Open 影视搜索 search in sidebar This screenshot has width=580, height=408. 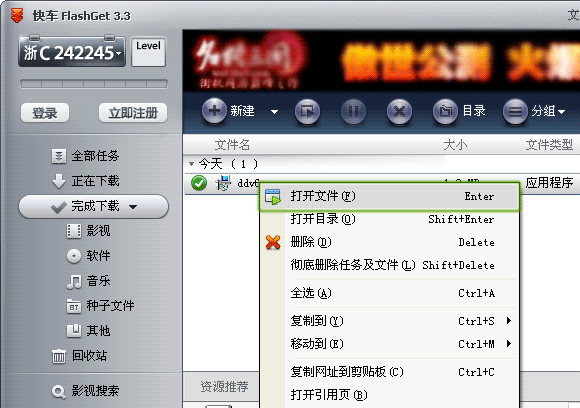(85, 391)
